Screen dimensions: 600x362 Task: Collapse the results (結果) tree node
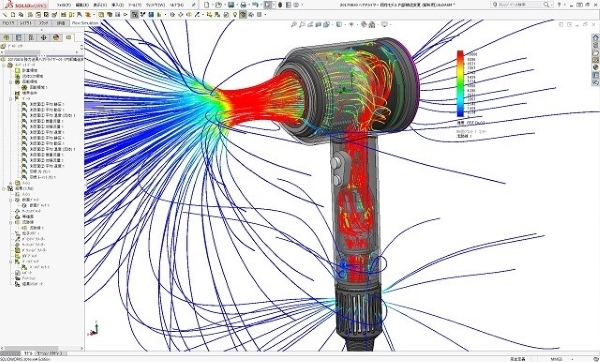4,189
